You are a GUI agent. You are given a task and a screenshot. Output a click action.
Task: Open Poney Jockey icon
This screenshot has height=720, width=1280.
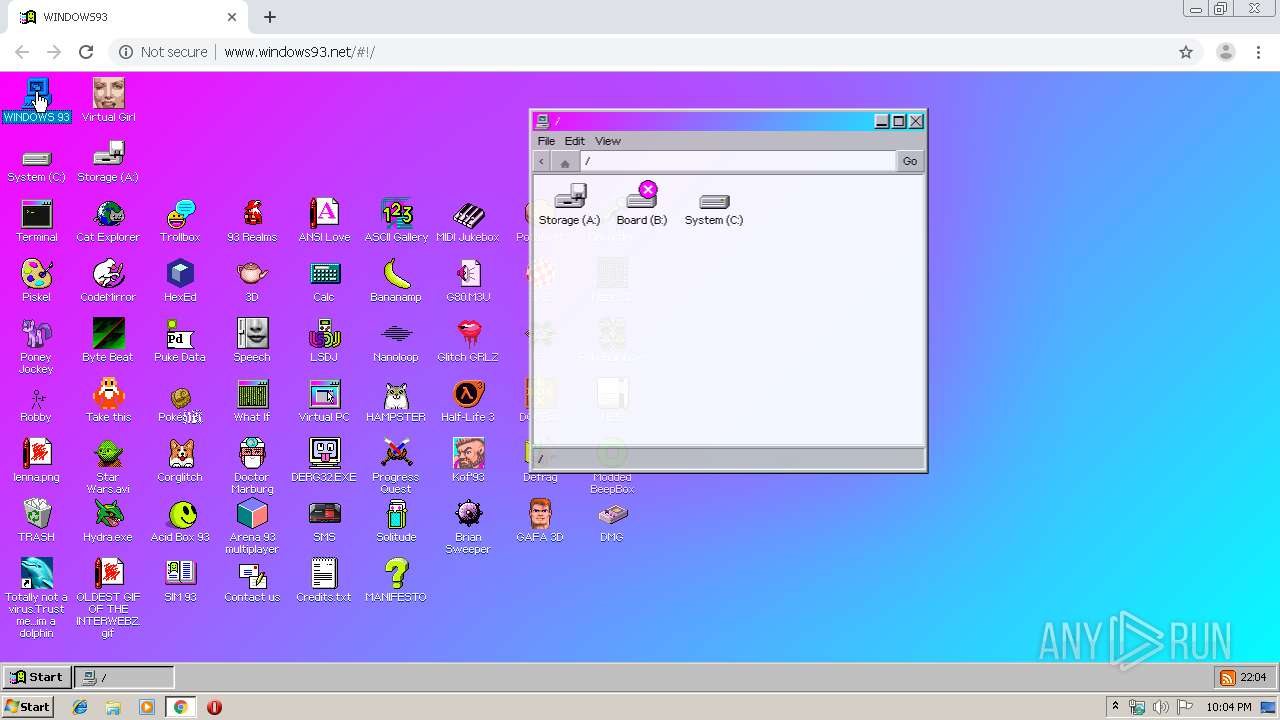click(x=36, y=347)
